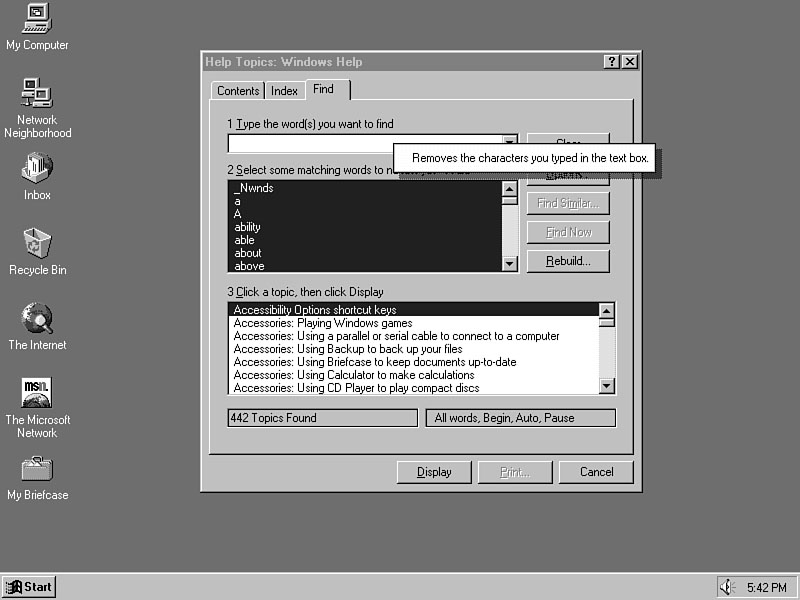
Task: Open the Start menu
Action: [x=29, y=587]
